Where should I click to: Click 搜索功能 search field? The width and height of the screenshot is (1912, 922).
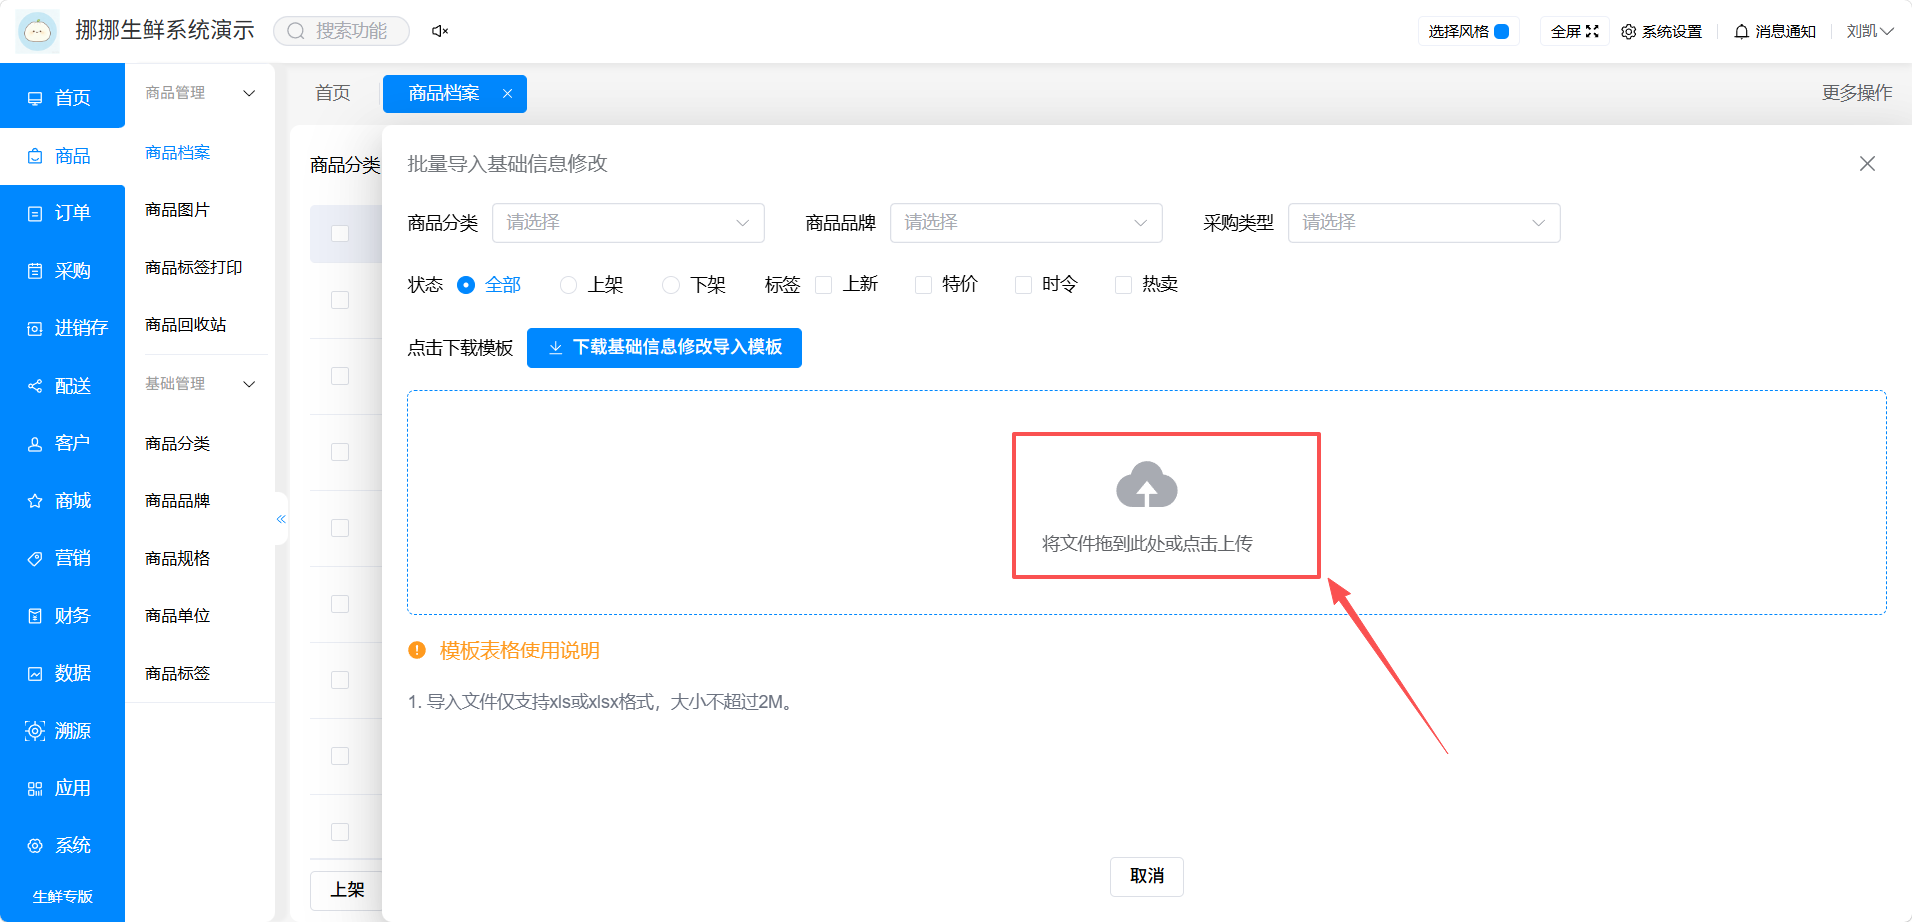point(342,31)
